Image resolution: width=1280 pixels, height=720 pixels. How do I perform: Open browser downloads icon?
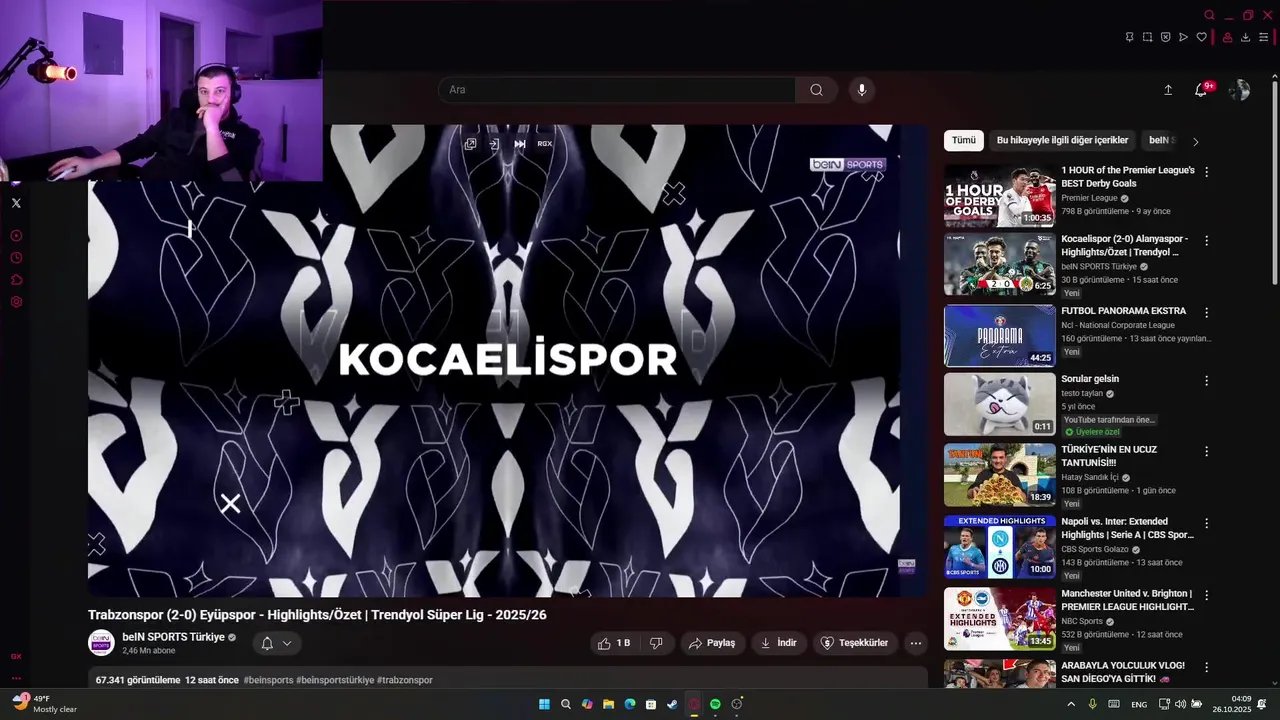tap(1246, 37)
